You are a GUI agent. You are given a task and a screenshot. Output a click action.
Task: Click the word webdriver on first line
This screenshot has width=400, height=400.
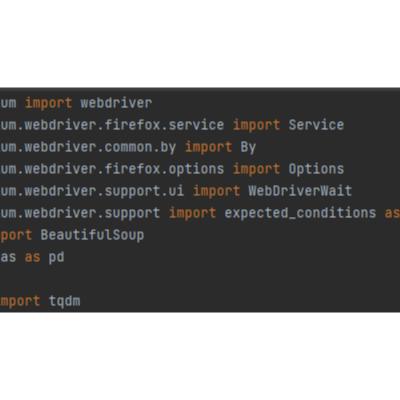click(x=116, y=103)
